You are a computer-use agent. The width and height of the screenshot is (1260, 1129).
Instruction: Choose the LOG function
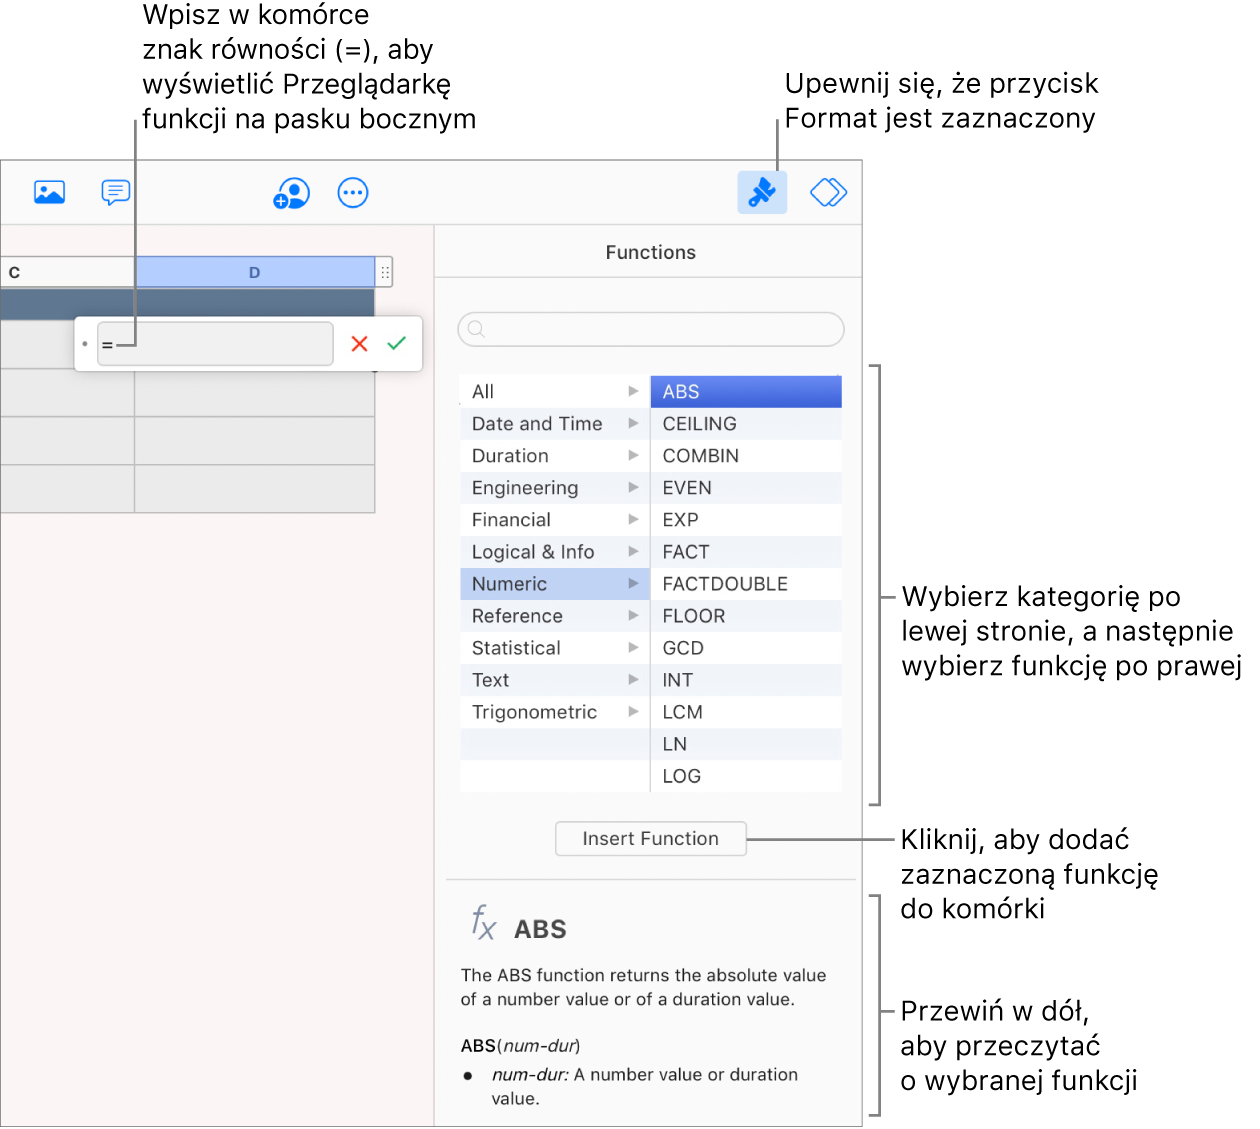pyautogui.click(x=746, y=776)
